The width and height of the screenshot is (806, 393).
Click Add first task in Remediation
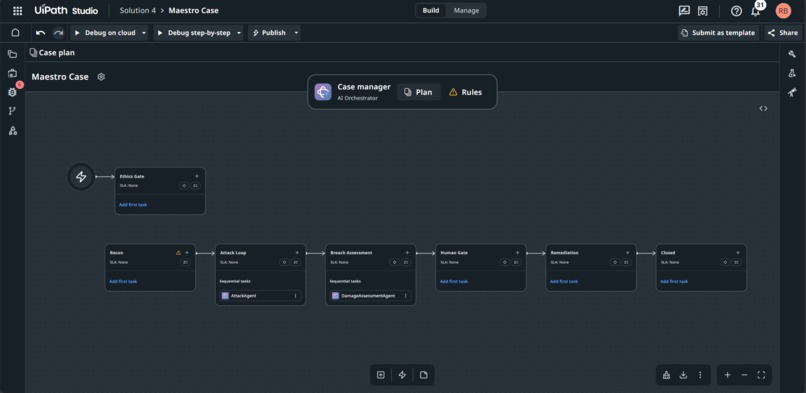click(x=564, y=282)
